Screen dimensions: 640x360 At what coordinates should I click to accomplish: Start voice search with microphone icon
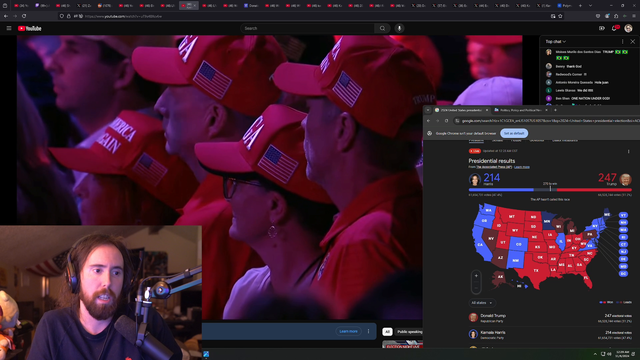click(399, 28)
